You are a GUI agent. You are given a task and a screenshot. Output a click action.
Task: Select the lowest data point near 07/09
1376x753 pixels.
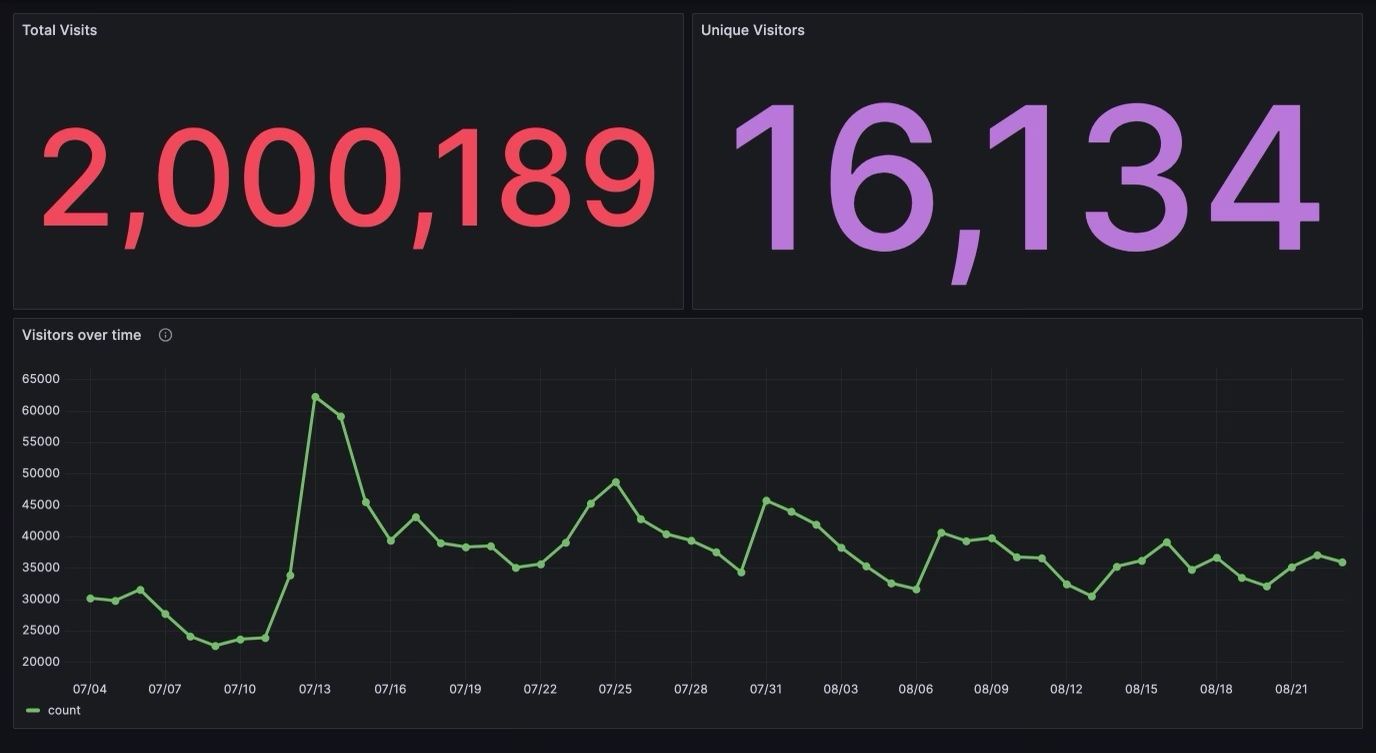point(215,646)
